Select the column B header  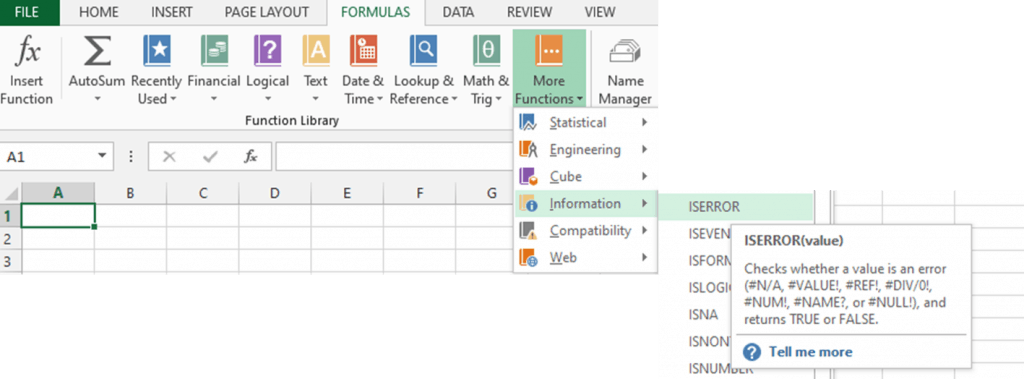click(x=131, y=193)
